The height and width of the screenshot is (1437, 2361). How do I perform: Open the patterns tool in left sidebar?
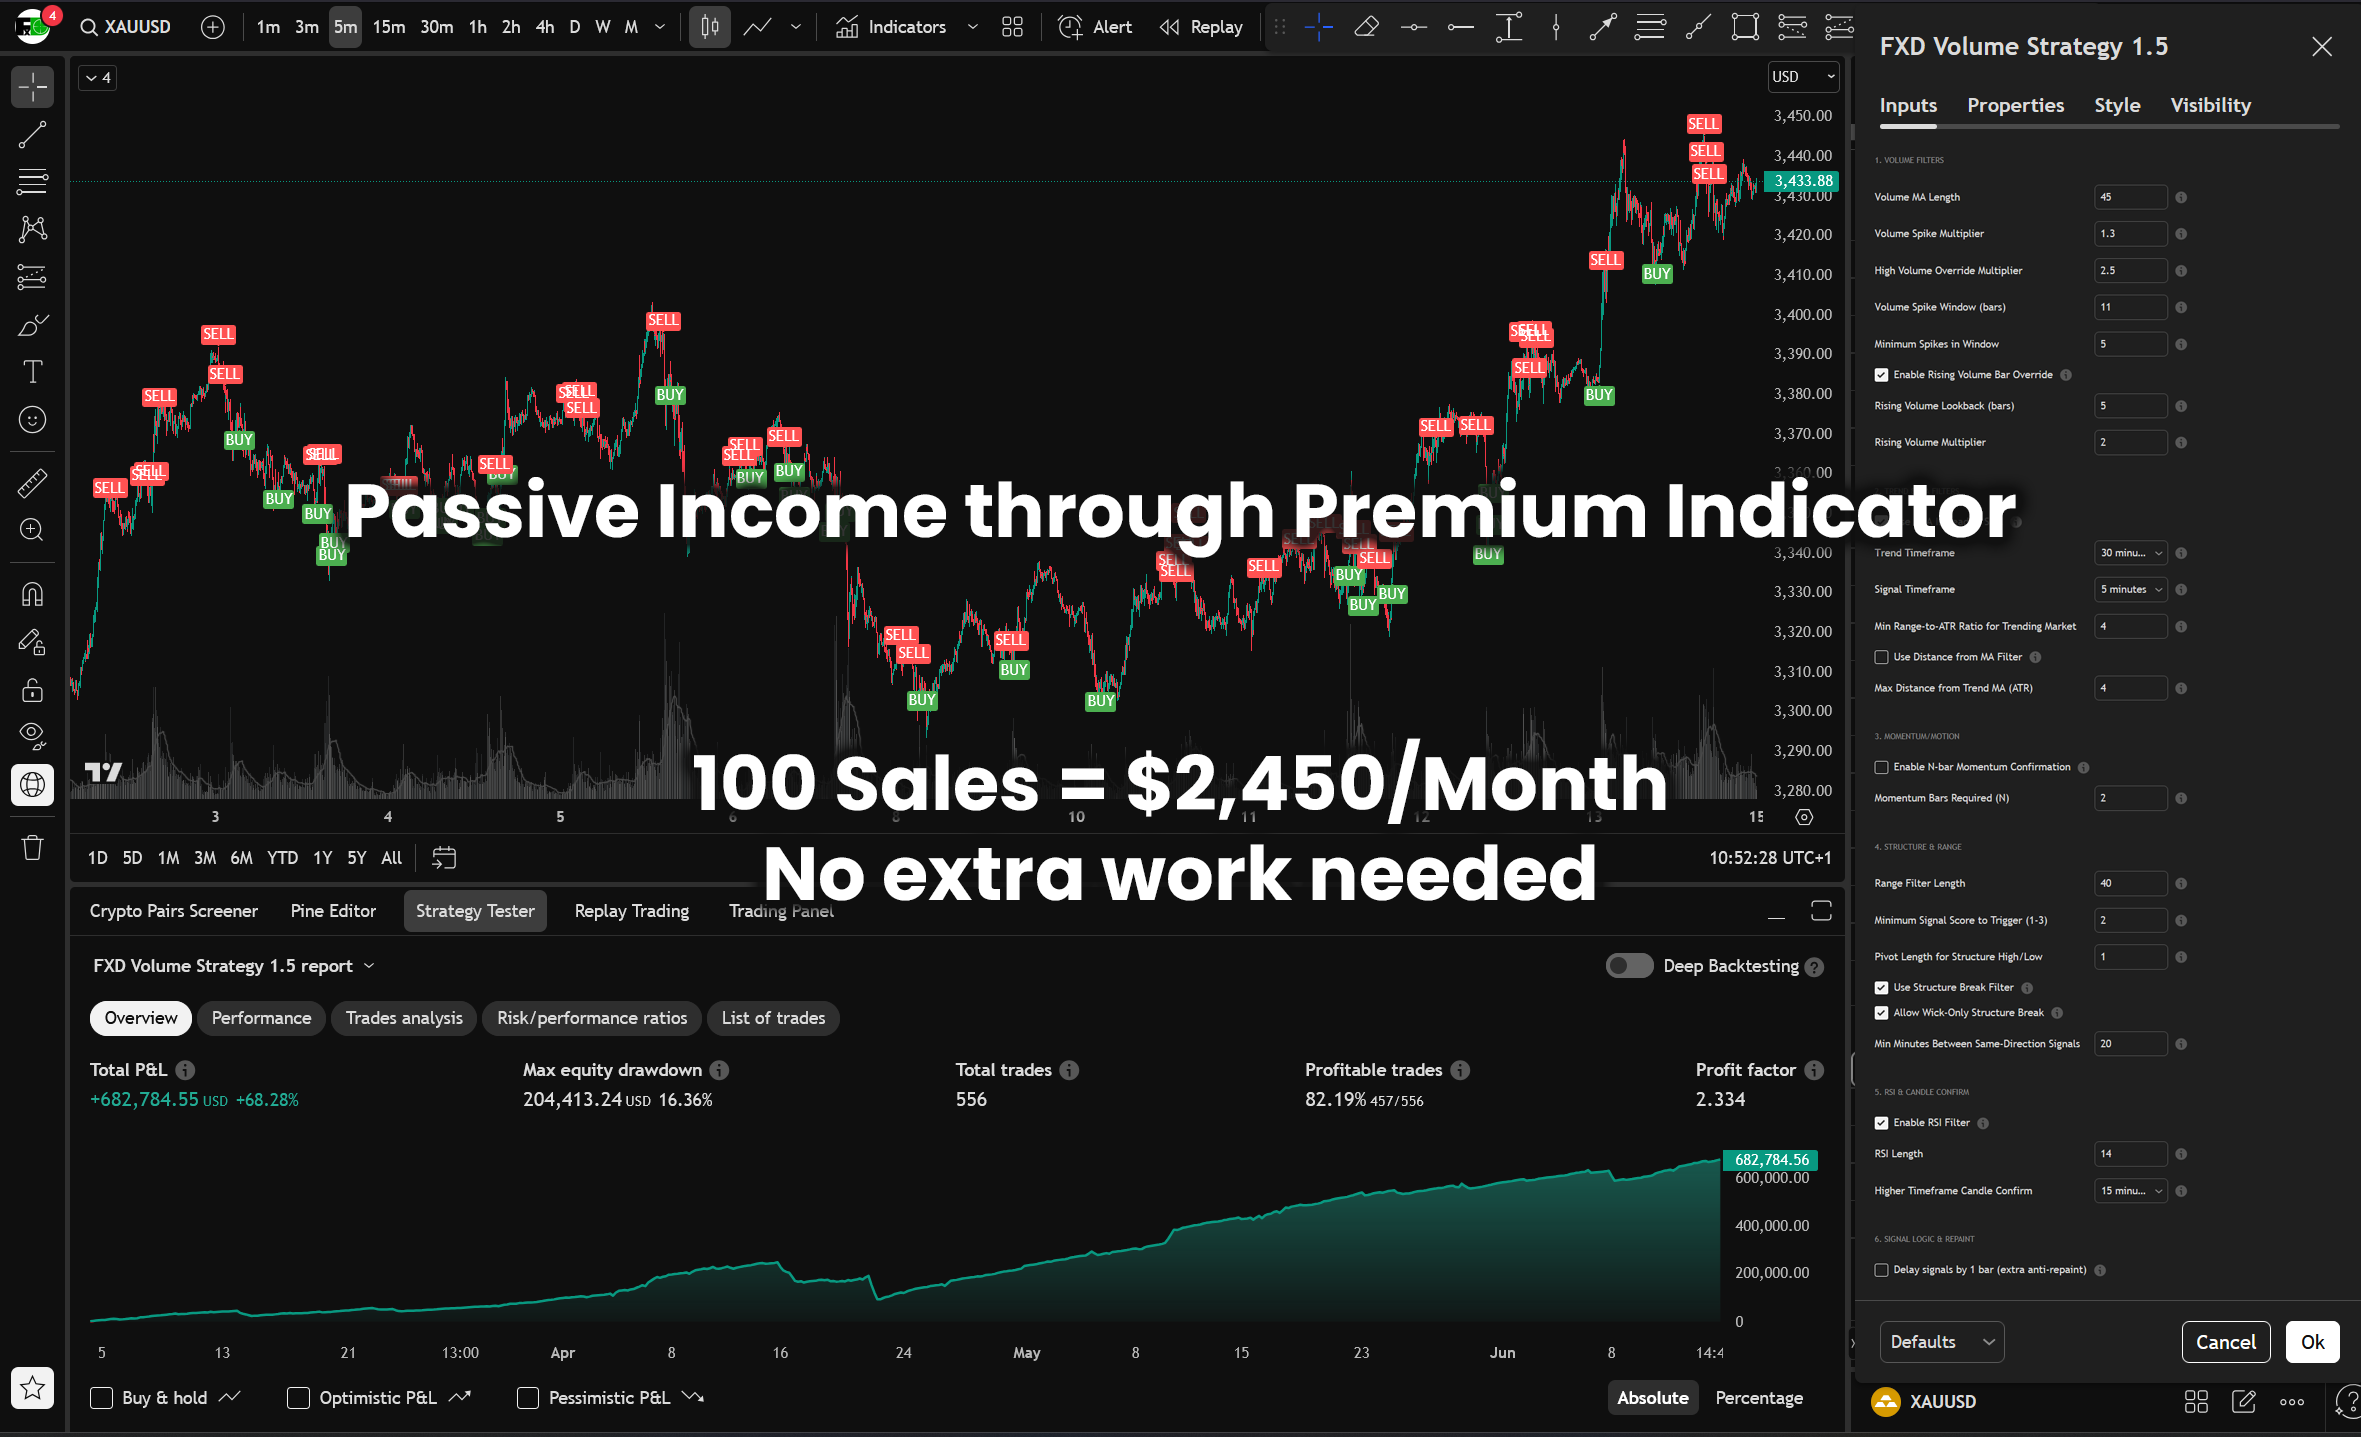32,229
